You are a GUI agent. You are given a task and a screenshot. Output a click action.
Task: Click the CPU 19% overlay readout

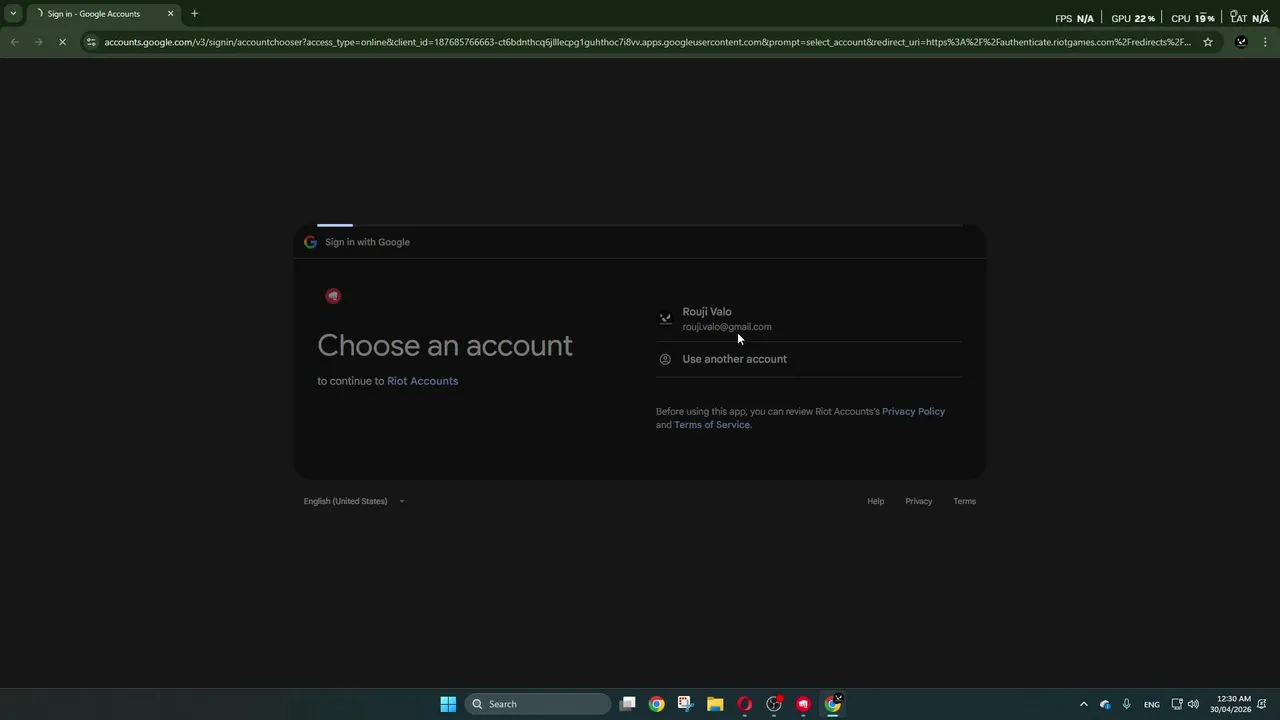pos(1192,18)
